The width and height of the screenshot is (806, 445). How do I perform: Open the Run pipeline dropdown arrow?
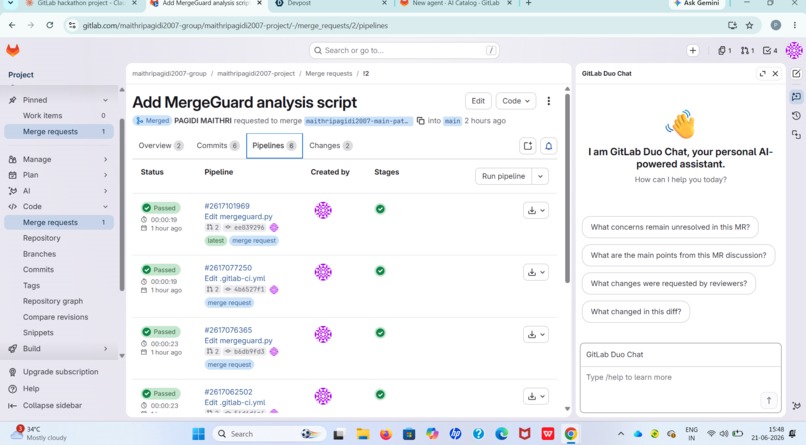coord(540,176)
